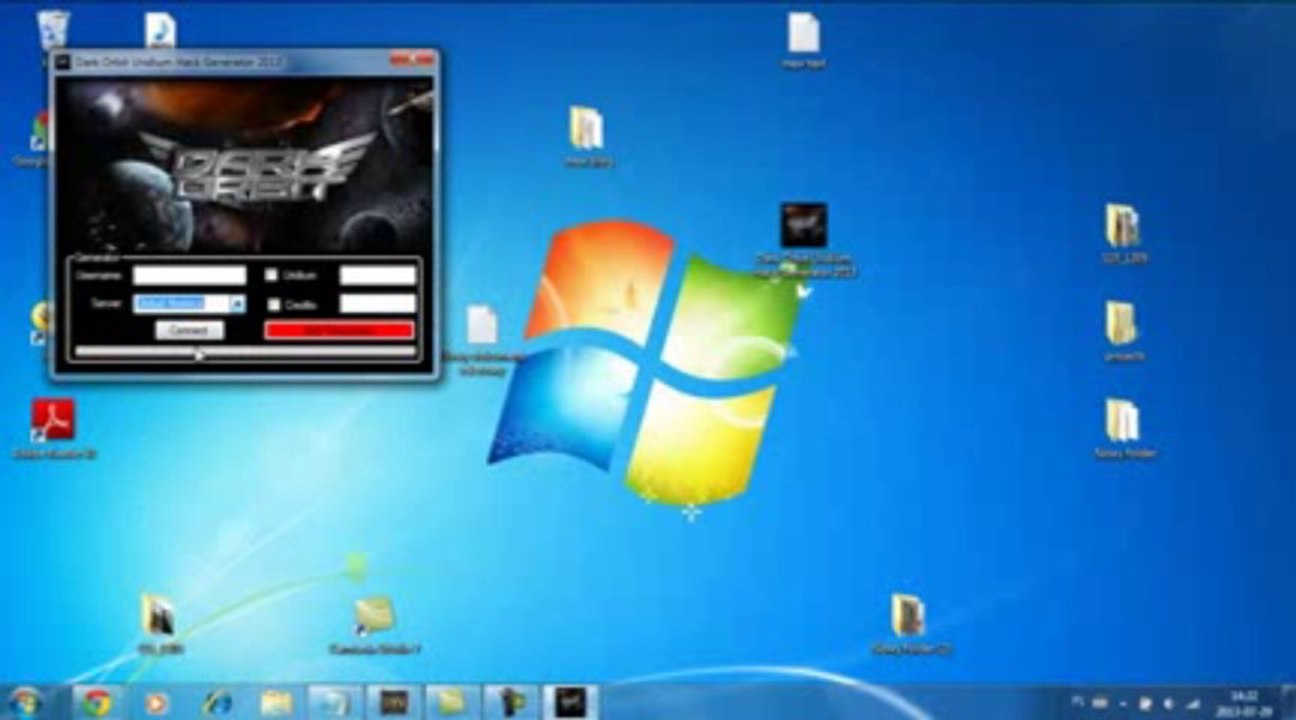This screenshot has height=720, width=1296.
Task: Click the progress bar in the generator window
Action: click(245, 352)
